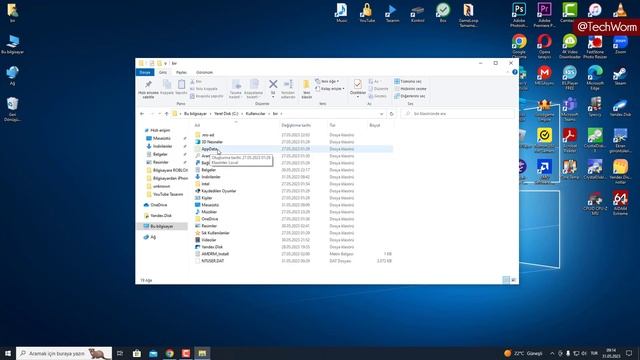Select the AppData folder row
This screenshot has height=360, width=640.
tap(293, 149)
